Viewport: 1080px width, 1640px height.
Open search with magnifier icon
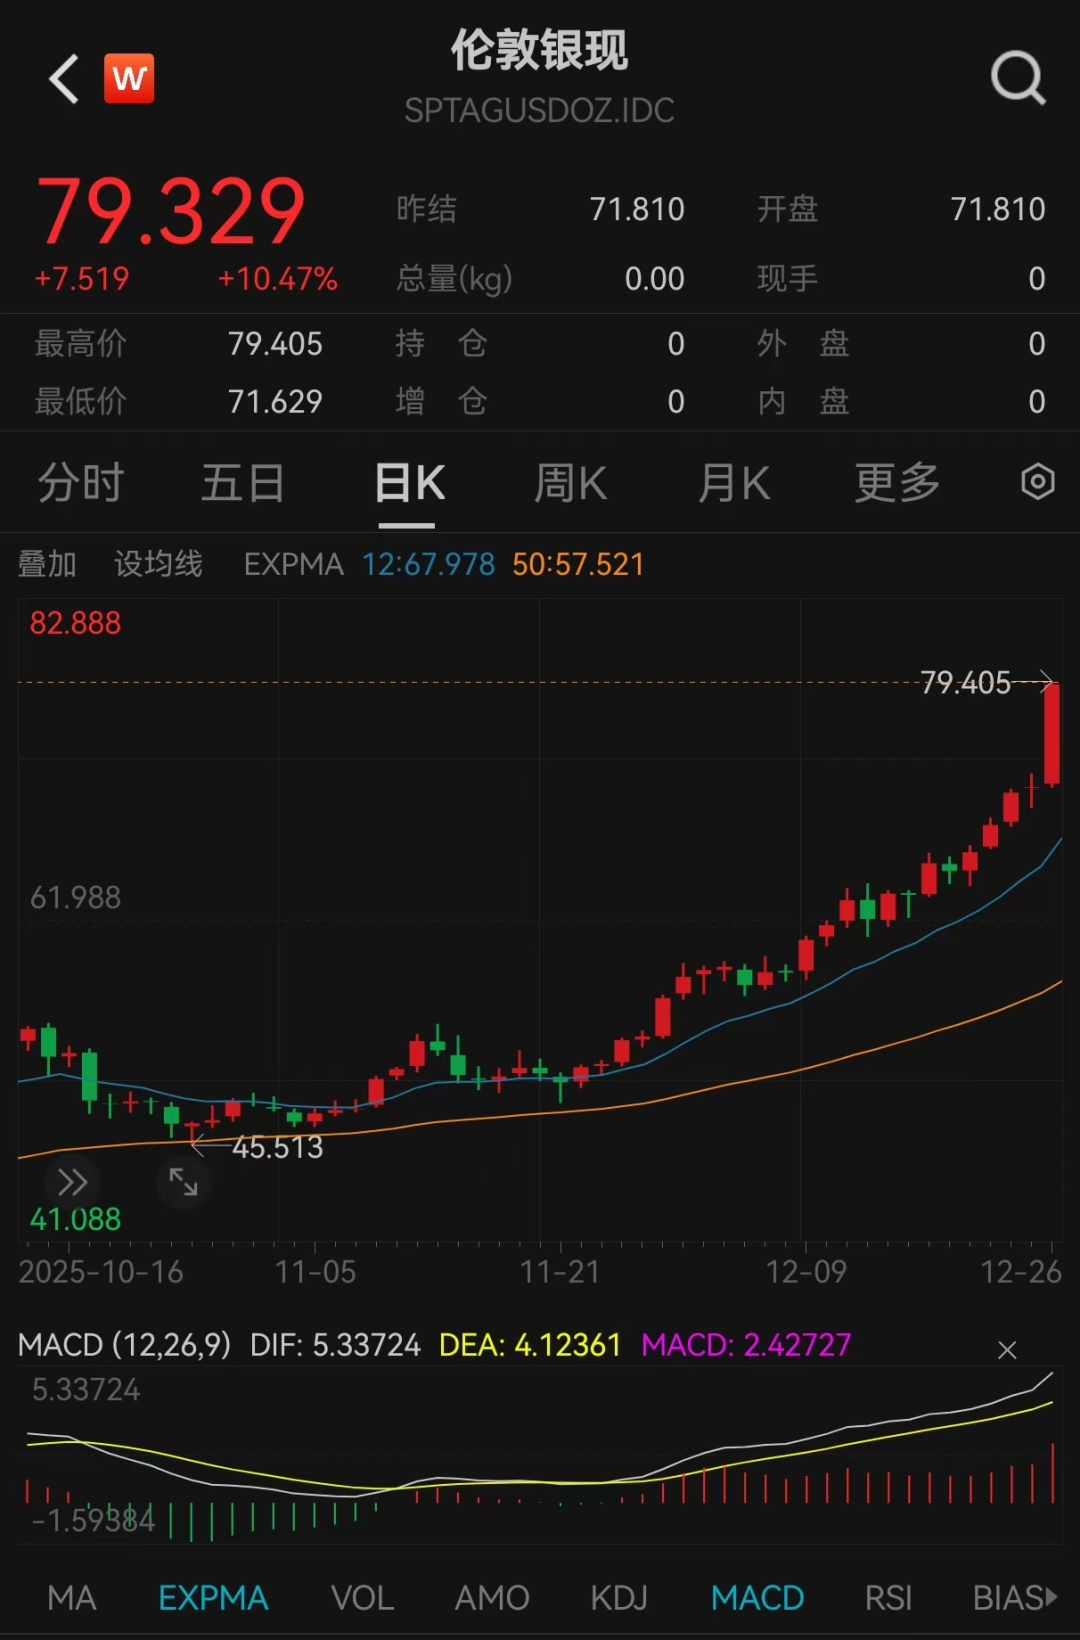[x=1017, y=78]
